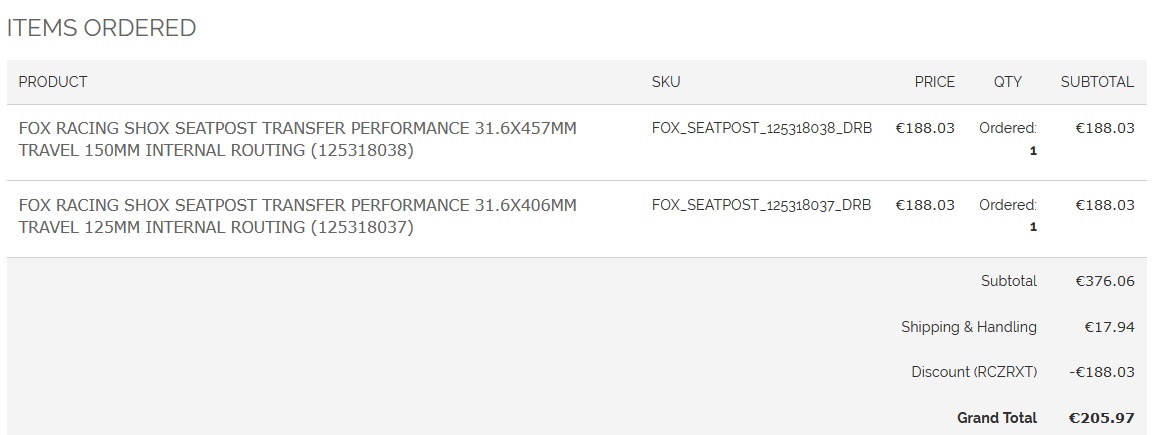Click the €17.94 shipping amount
Screen dimensions: 1155x435
click(x=1109, y=327)
